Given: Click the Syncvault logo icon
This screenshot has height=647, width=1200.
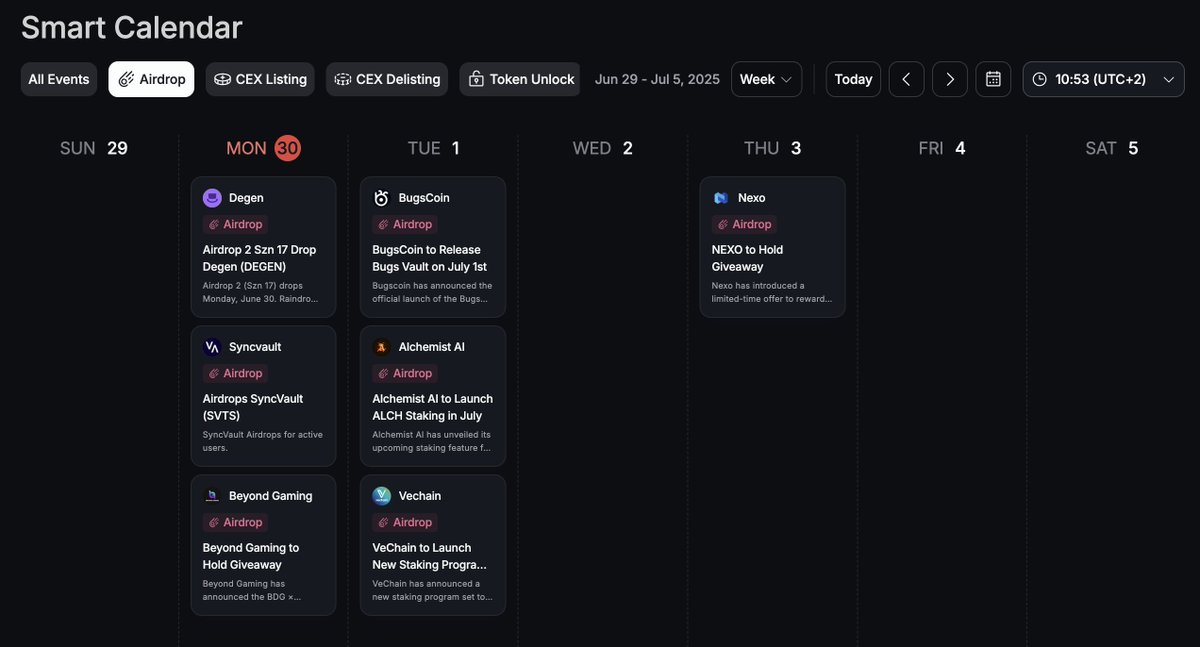Looking at the screenshot, I should [212, 347].
